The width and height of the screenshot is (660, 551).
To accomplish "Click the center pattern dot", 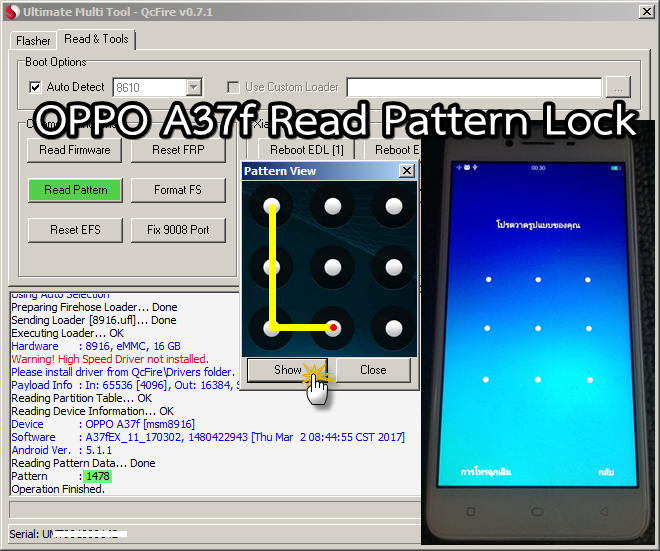I will [333, 267].
